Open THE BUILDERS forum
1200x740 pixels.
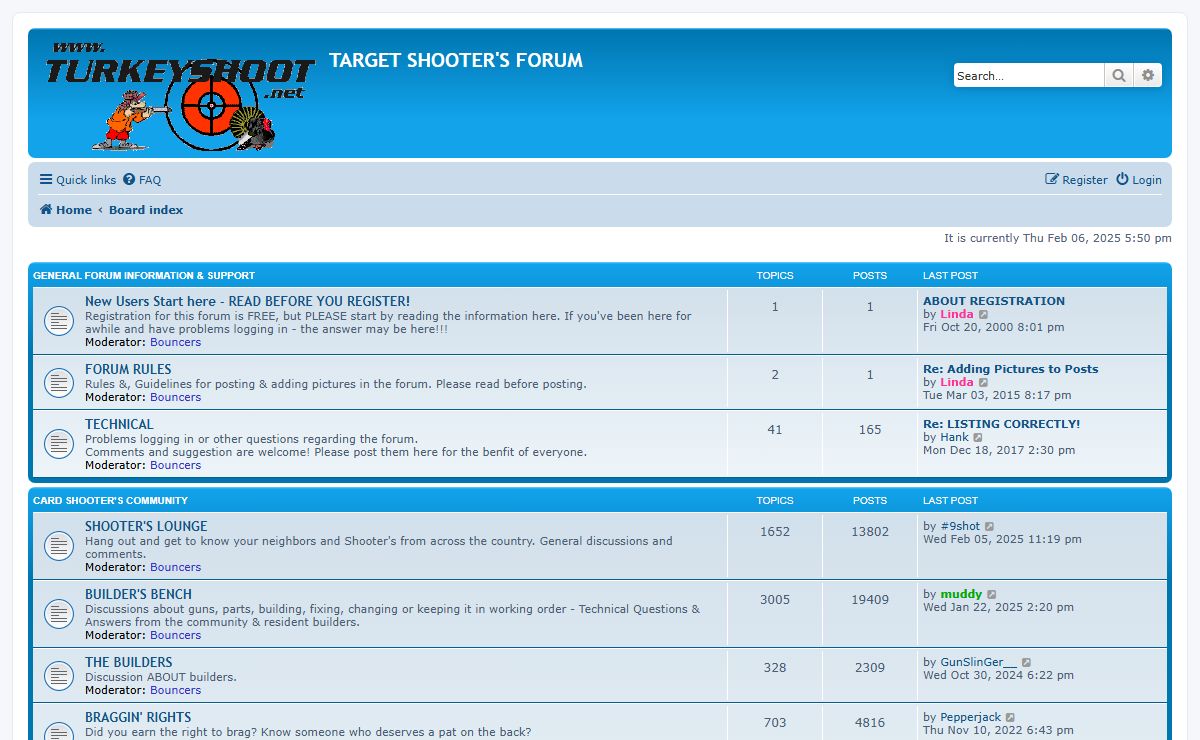128,662
